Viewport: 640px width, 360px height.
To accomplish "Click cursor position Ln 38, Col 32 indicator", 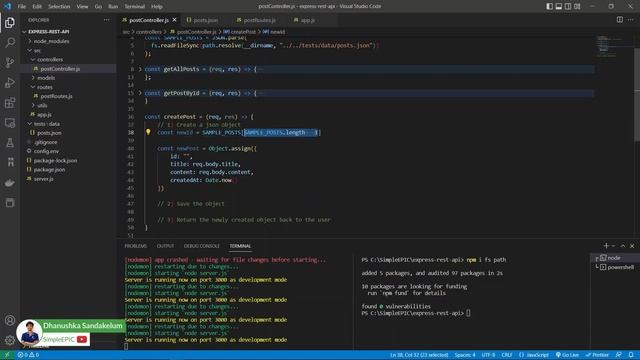I will click(x=419, y=355).
